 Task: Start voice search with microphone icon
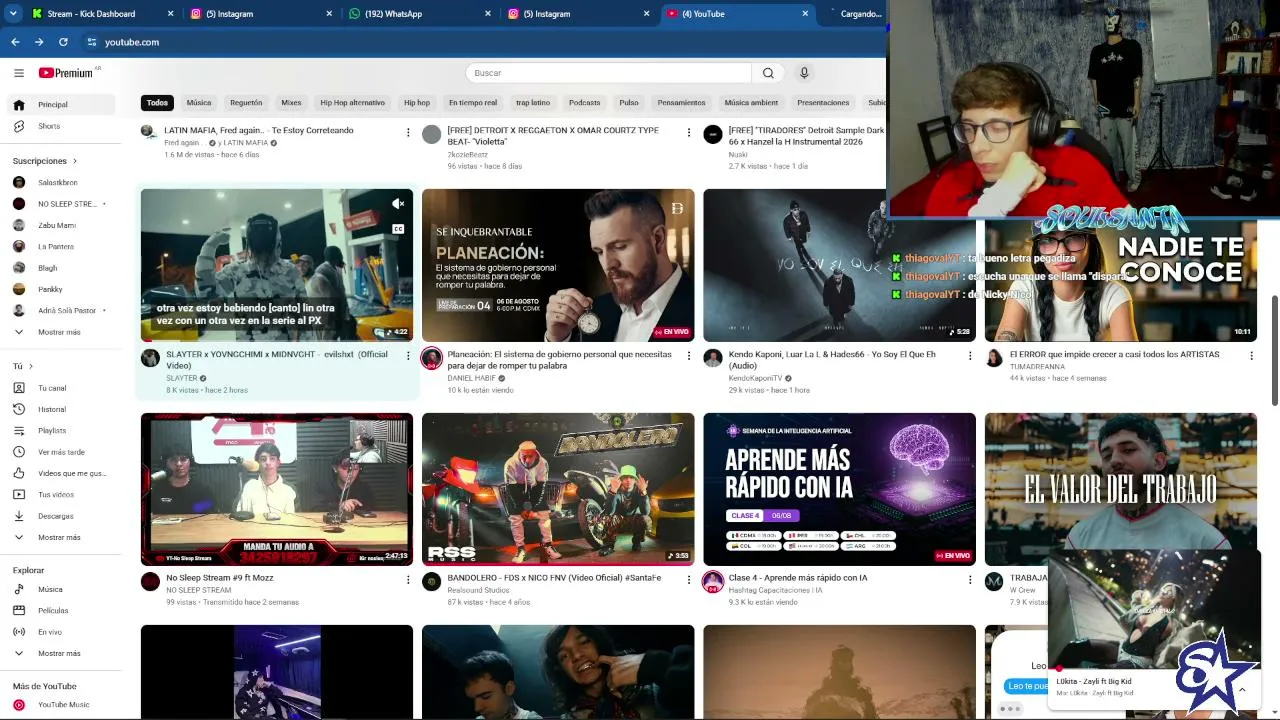804,73
